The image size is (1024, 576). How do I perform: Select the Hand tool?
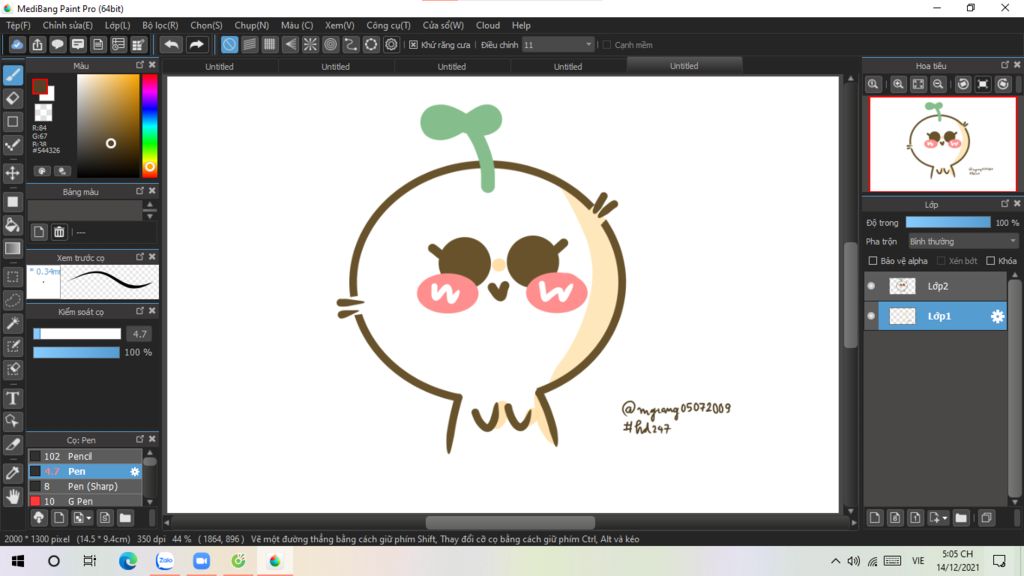coord(13,497)
